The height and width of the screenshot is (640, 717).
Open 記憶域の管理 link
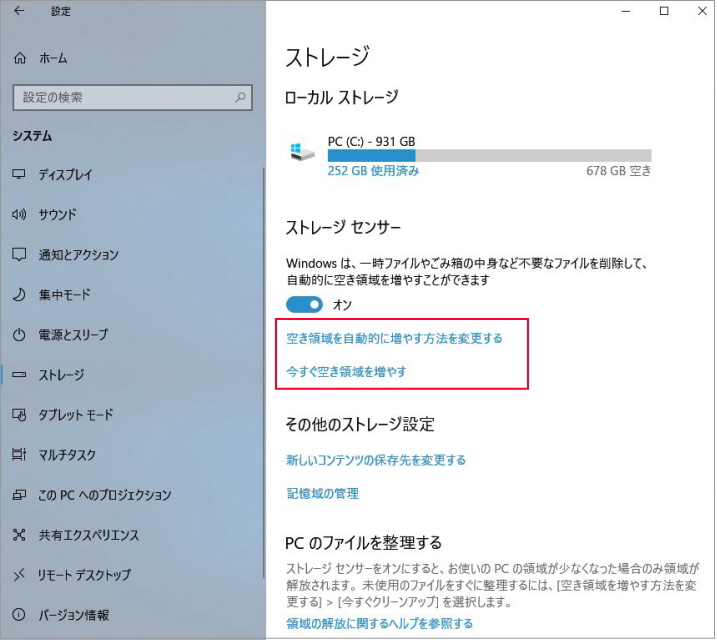tap(322, 493)
